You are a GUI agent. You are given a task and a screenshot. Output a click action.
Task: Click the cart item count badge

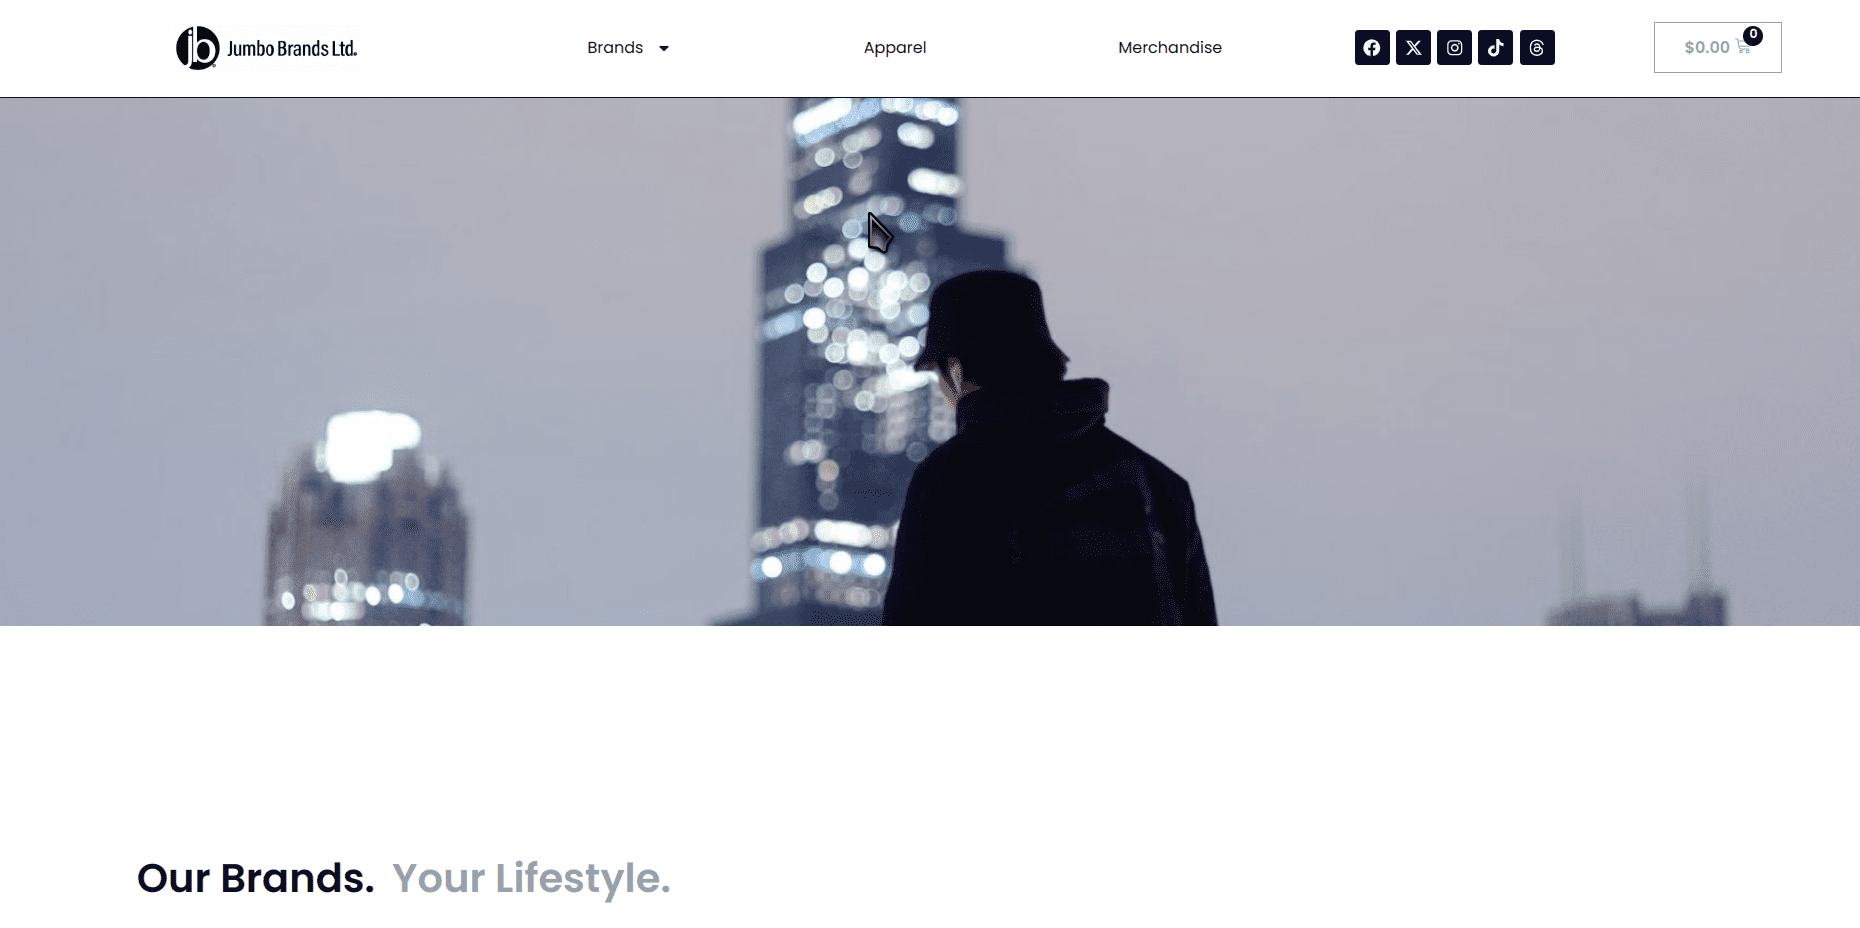coord(1753,35)
